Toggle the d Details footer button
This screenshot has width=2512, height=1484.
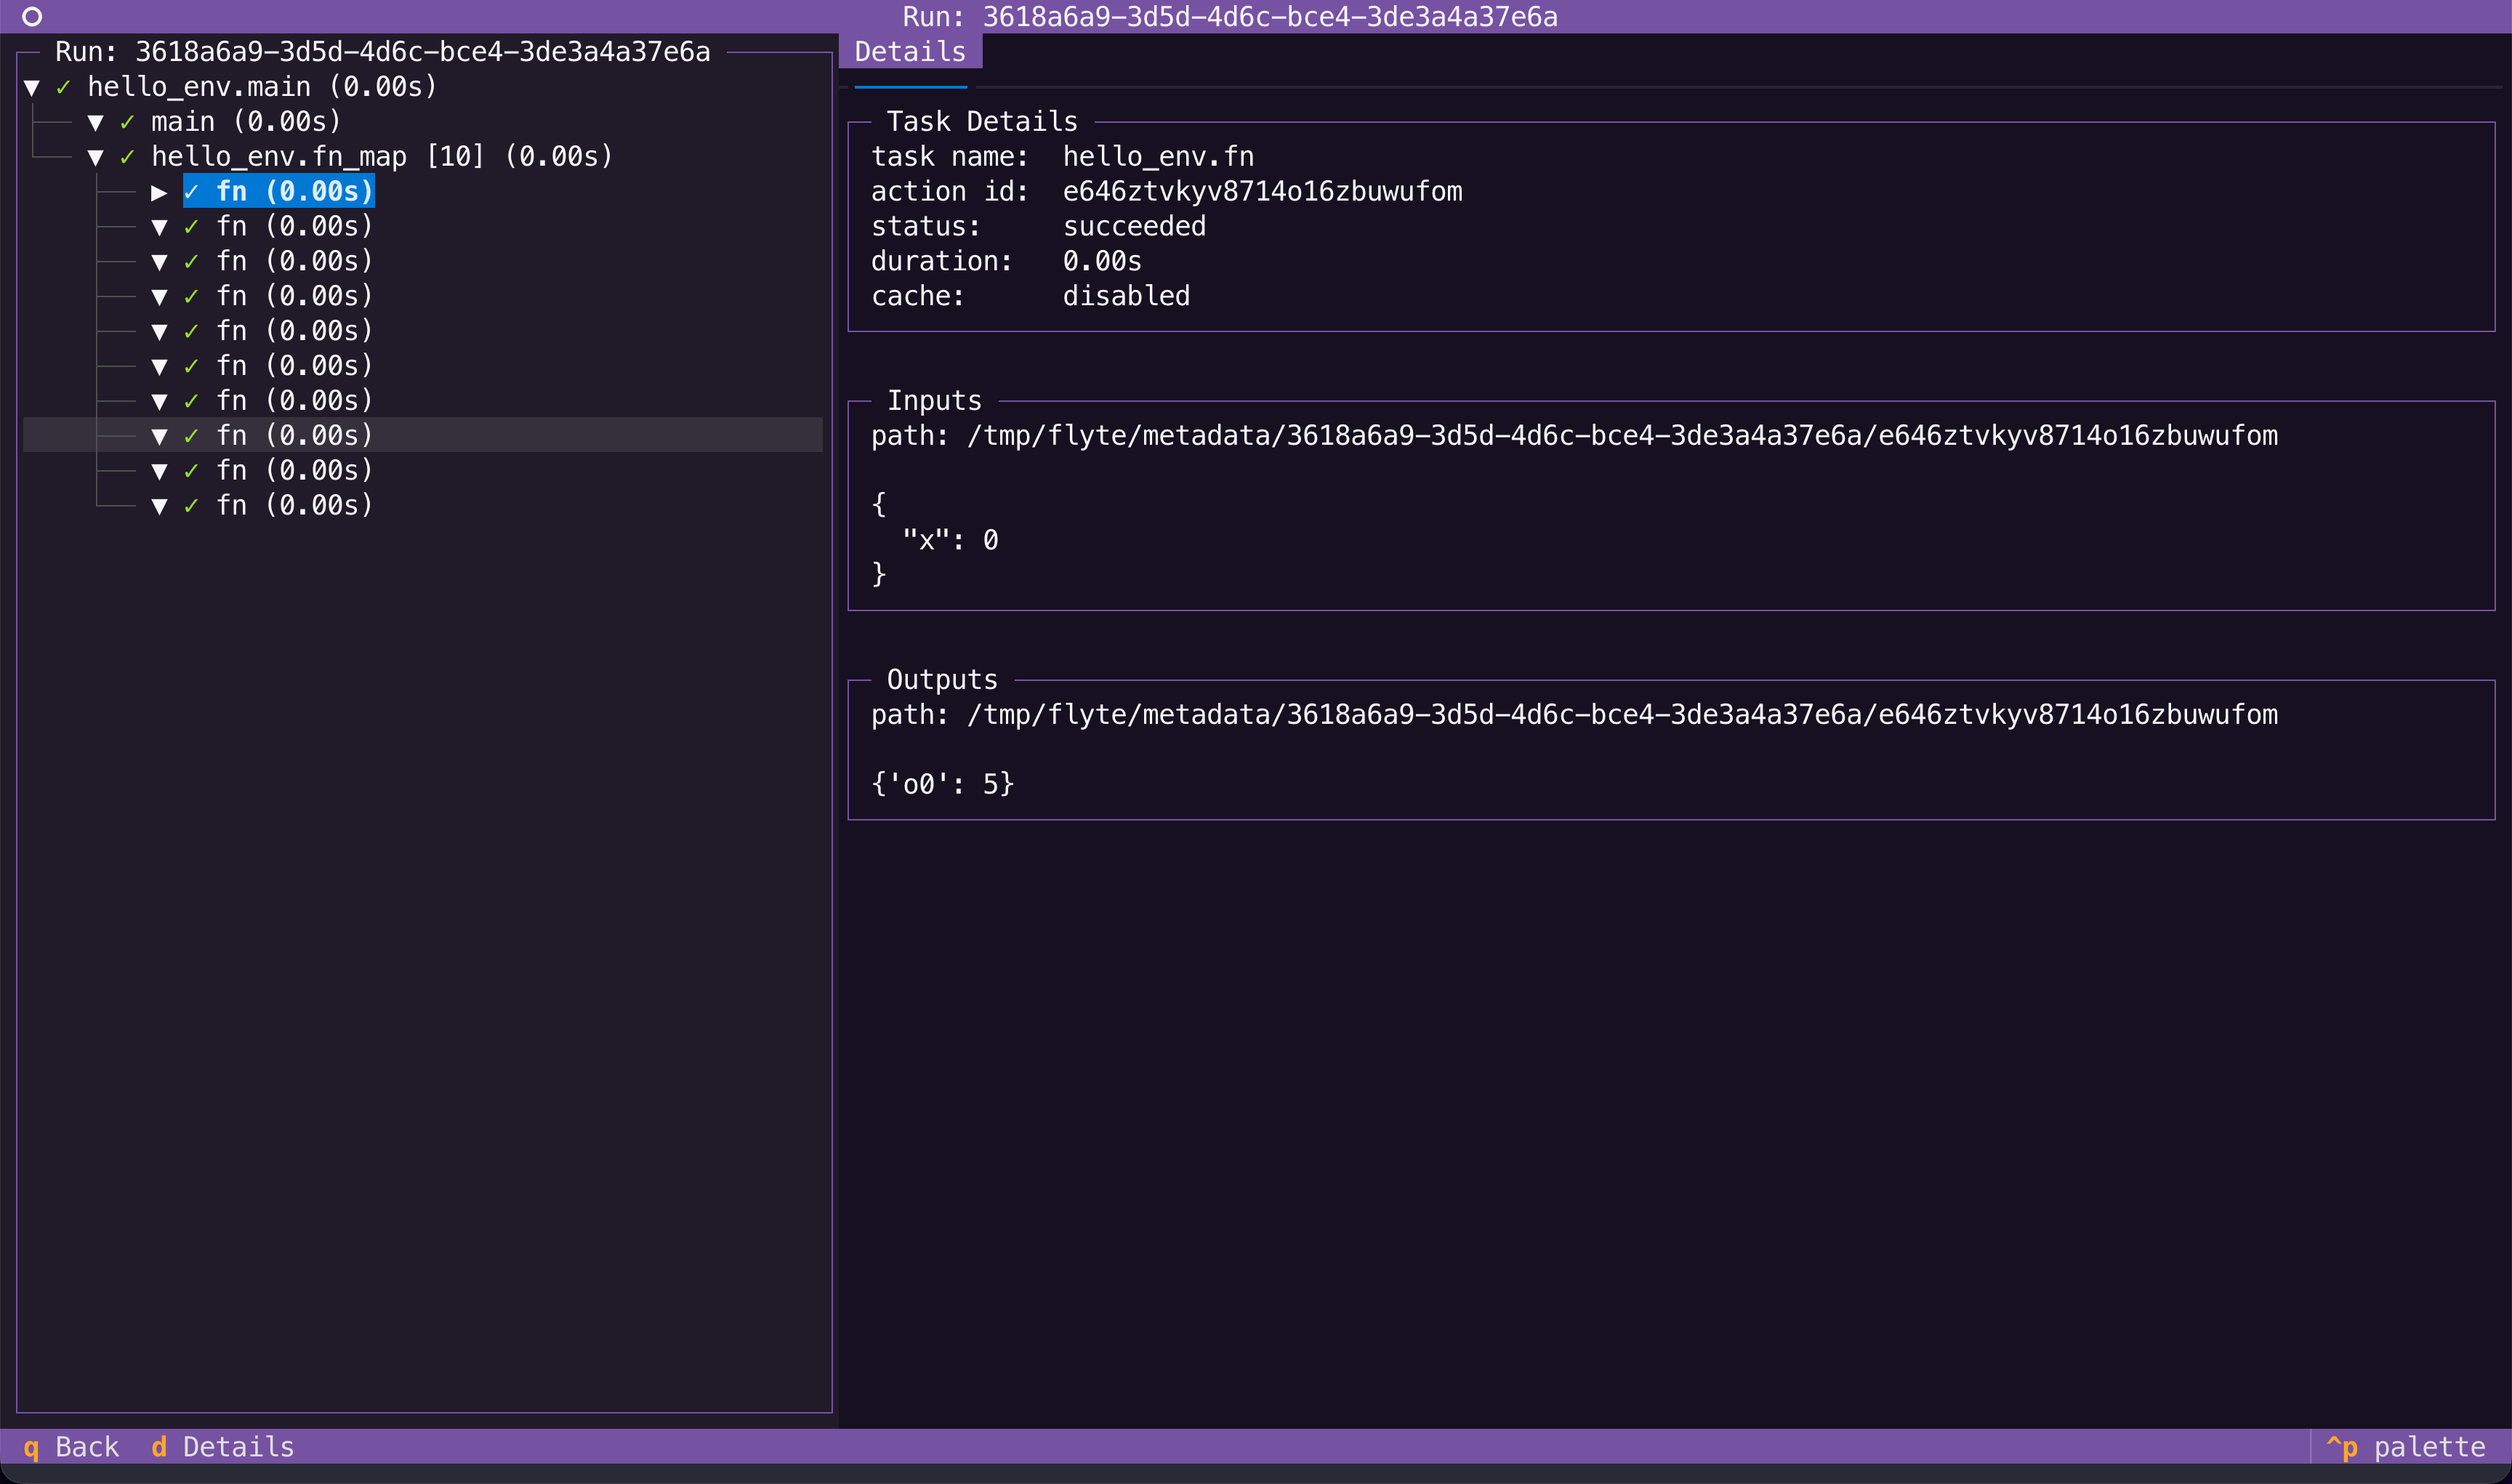pyautogui.click(x=223, y=1446)
